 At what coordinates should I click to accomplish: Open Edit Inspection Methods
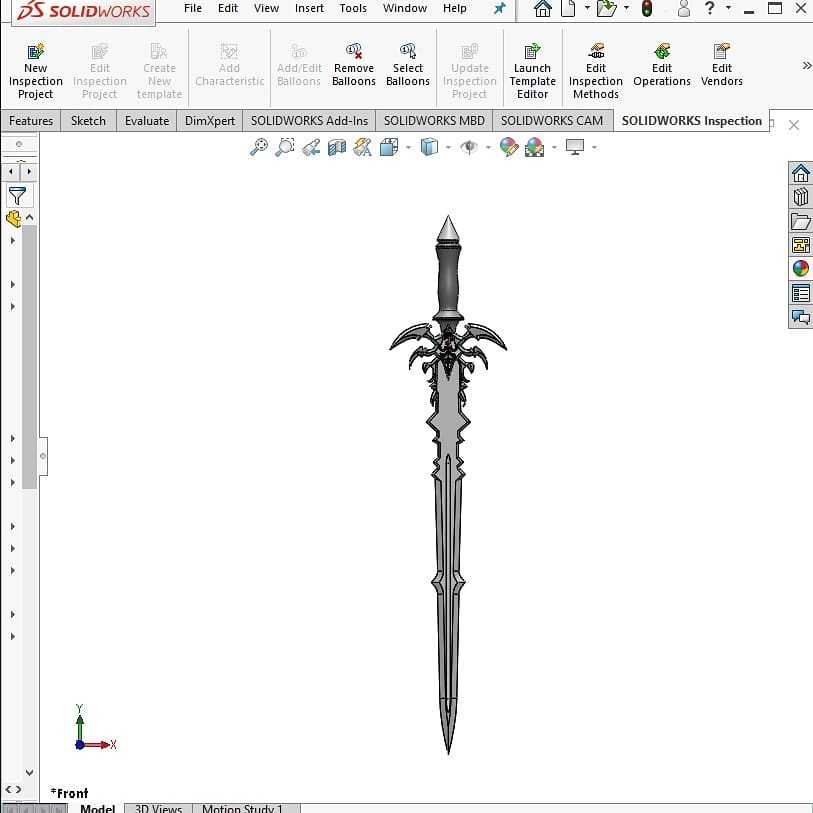[596, 72]
